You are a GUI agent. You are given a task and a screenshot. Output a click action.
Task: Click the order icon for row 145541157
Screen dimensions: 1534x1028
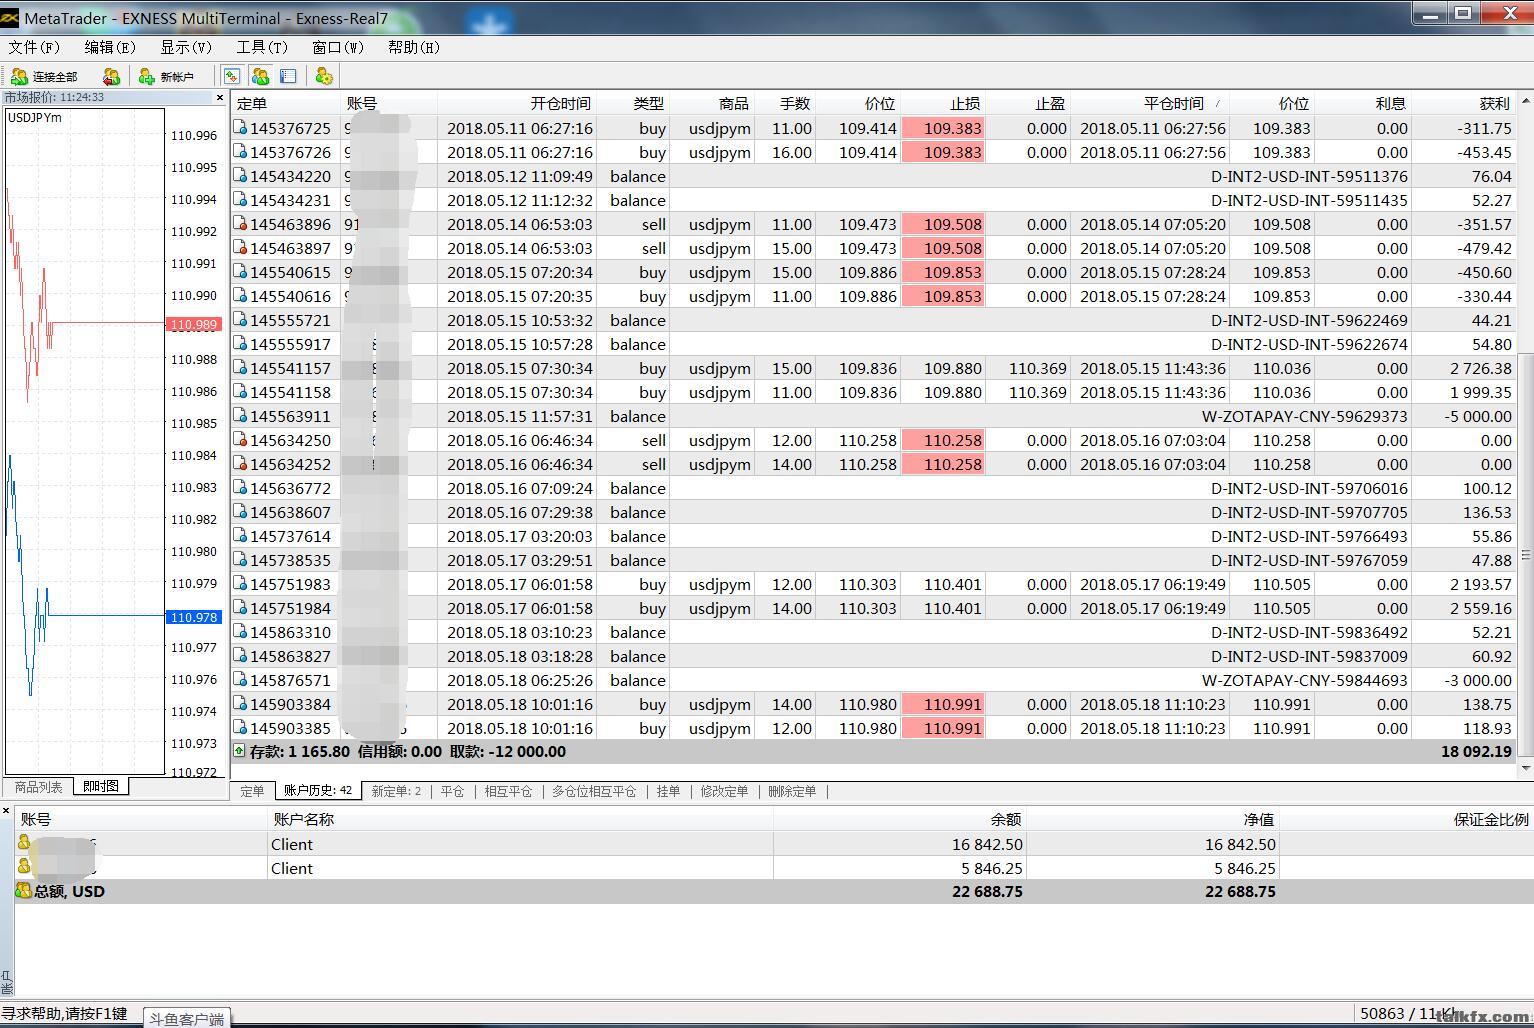click(240, 368)
